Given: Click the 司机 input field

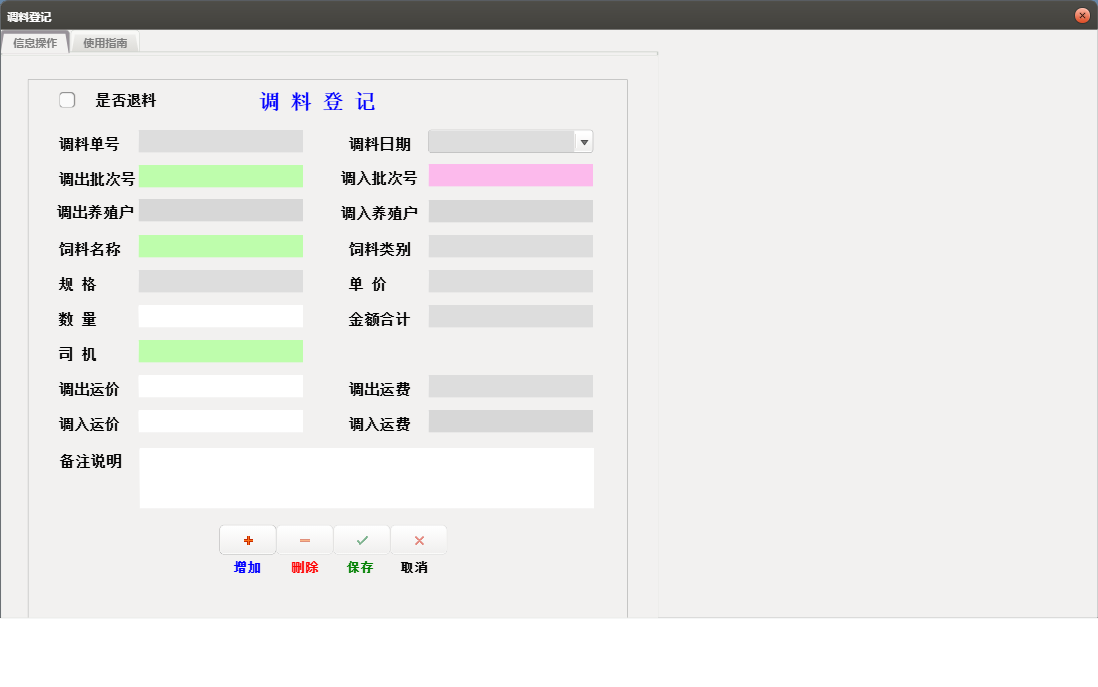Looking at the screenshot, I should [x=221, y=351].
